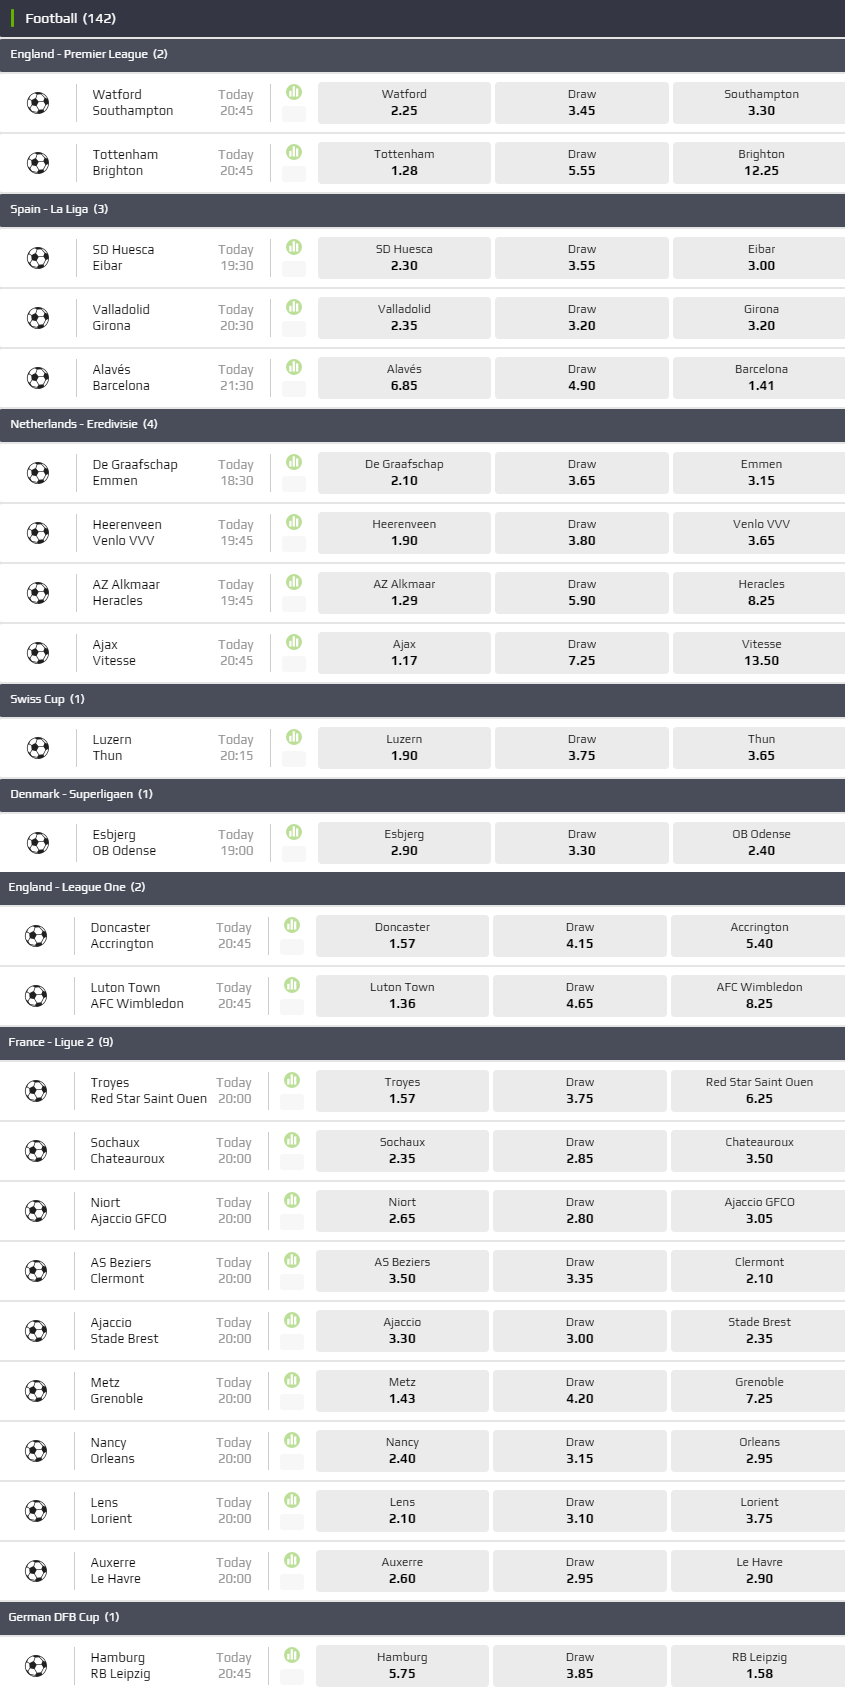Toggle the grey box under Doncaster stats icon
The image size is (845, 1697).
(x=292, y=946)
